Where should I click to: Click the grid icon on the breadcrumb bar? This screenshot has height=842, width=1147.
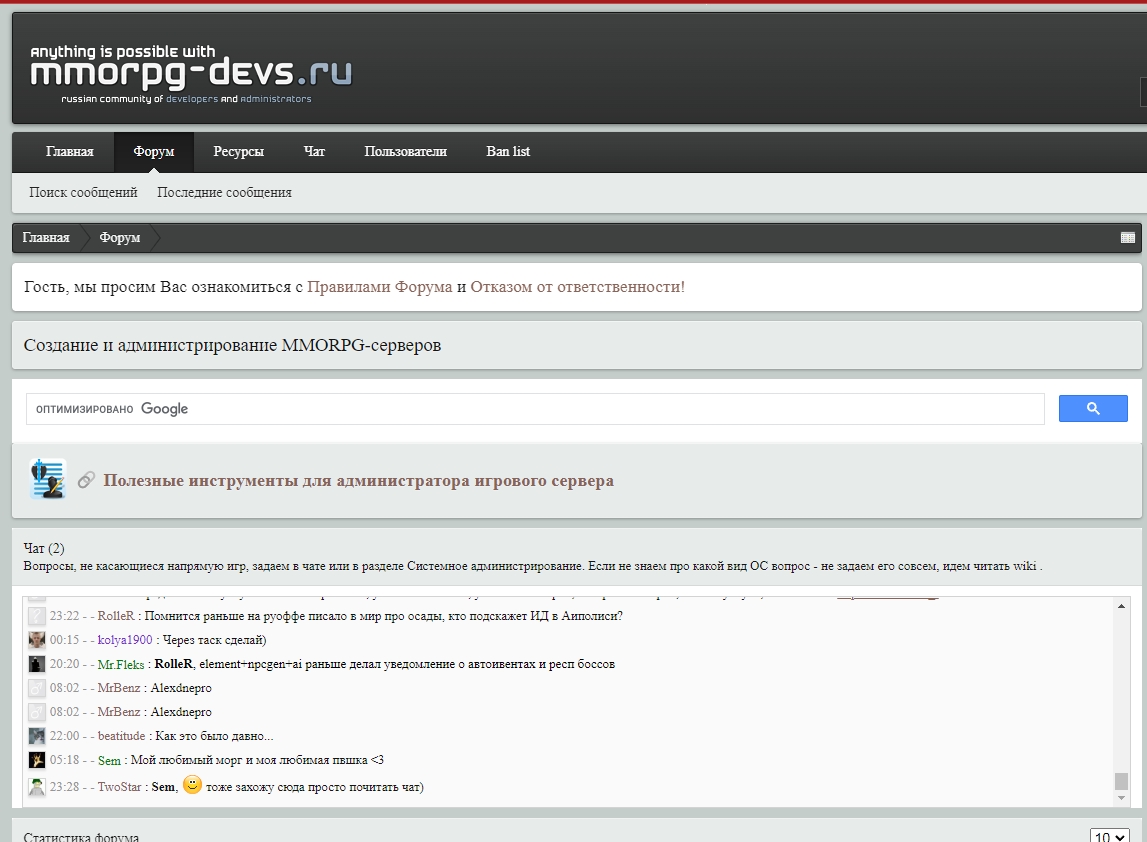(1128, 238)
